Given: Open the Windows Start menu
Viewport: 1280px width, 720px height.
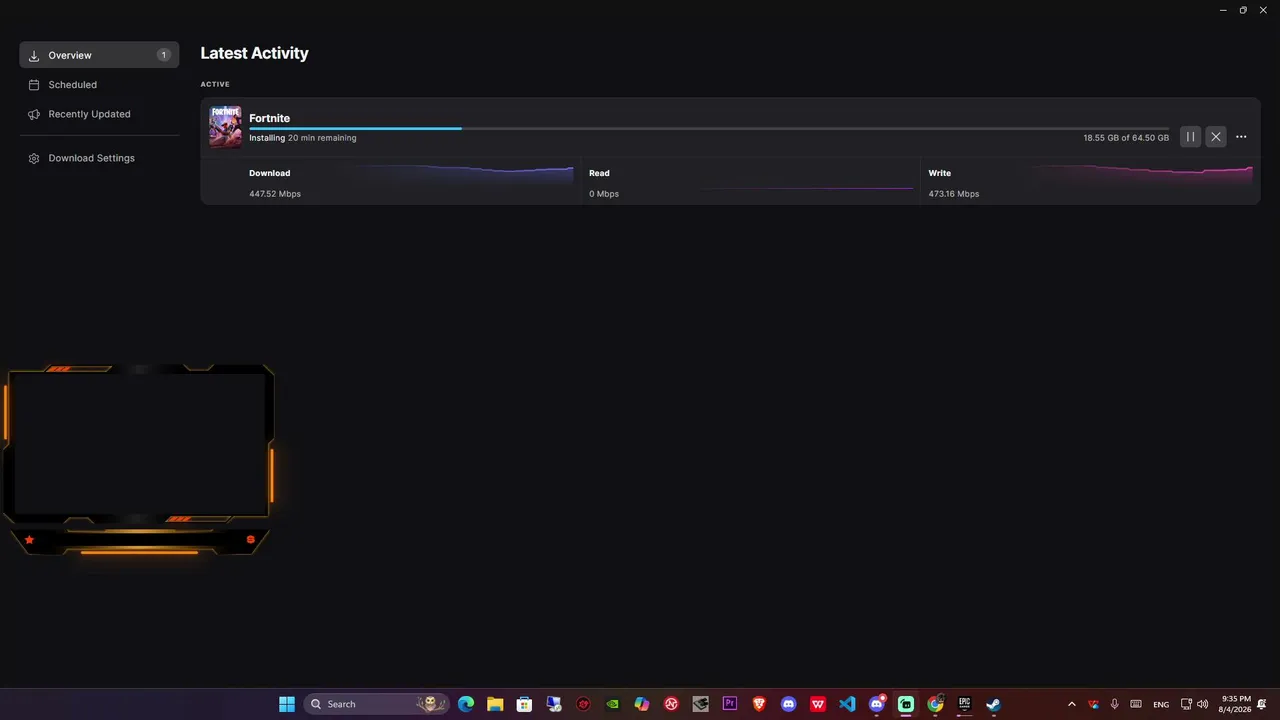Looking at the screenshot, I should pyautogui.click(x=287, y=704).
